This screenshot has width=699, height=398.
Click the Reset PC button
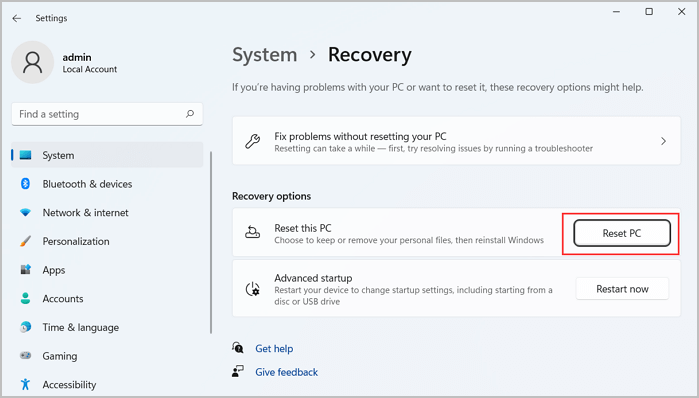(x=622, y=233)
